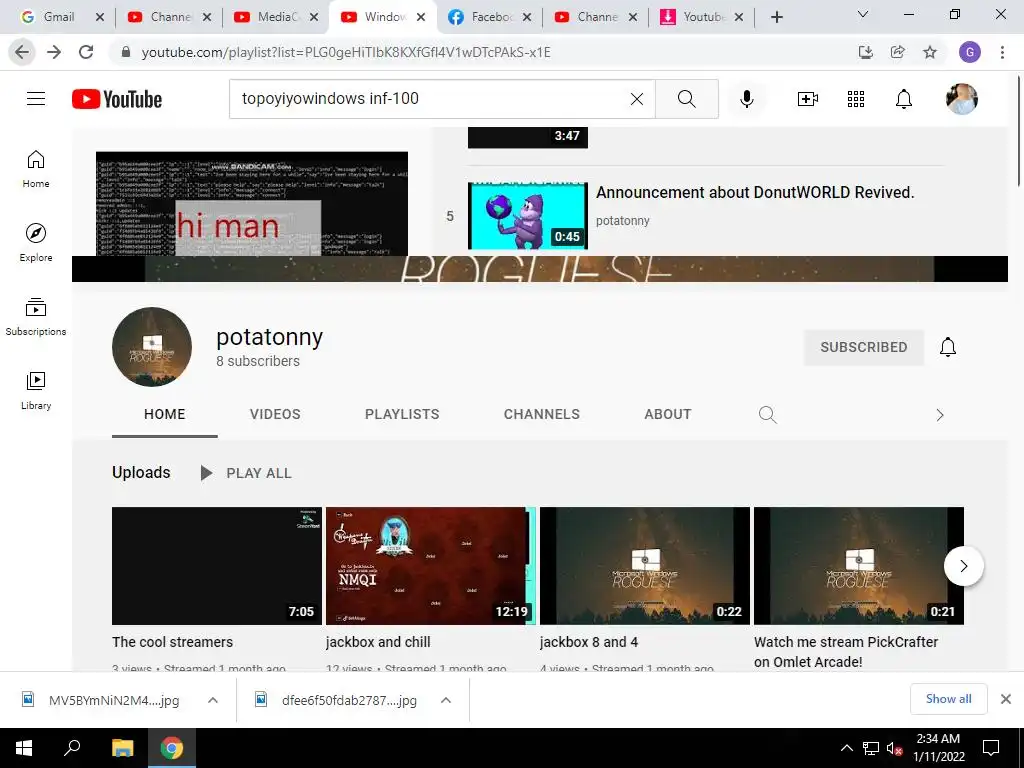Close the Gmail tab
This screenshot has height=768, width=1024.
[100, 17]
